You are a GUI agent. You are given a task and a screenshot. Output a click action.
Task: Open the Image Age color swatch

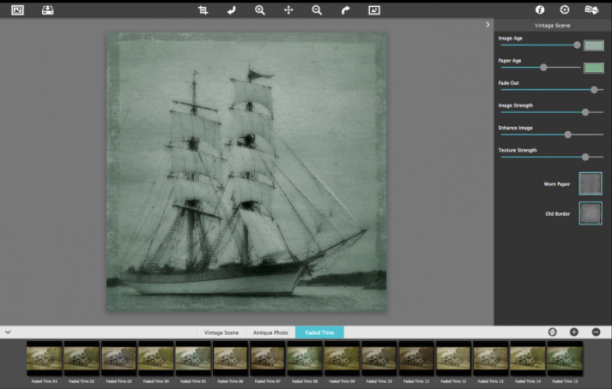pyautogui.click(x=594, y=45)
